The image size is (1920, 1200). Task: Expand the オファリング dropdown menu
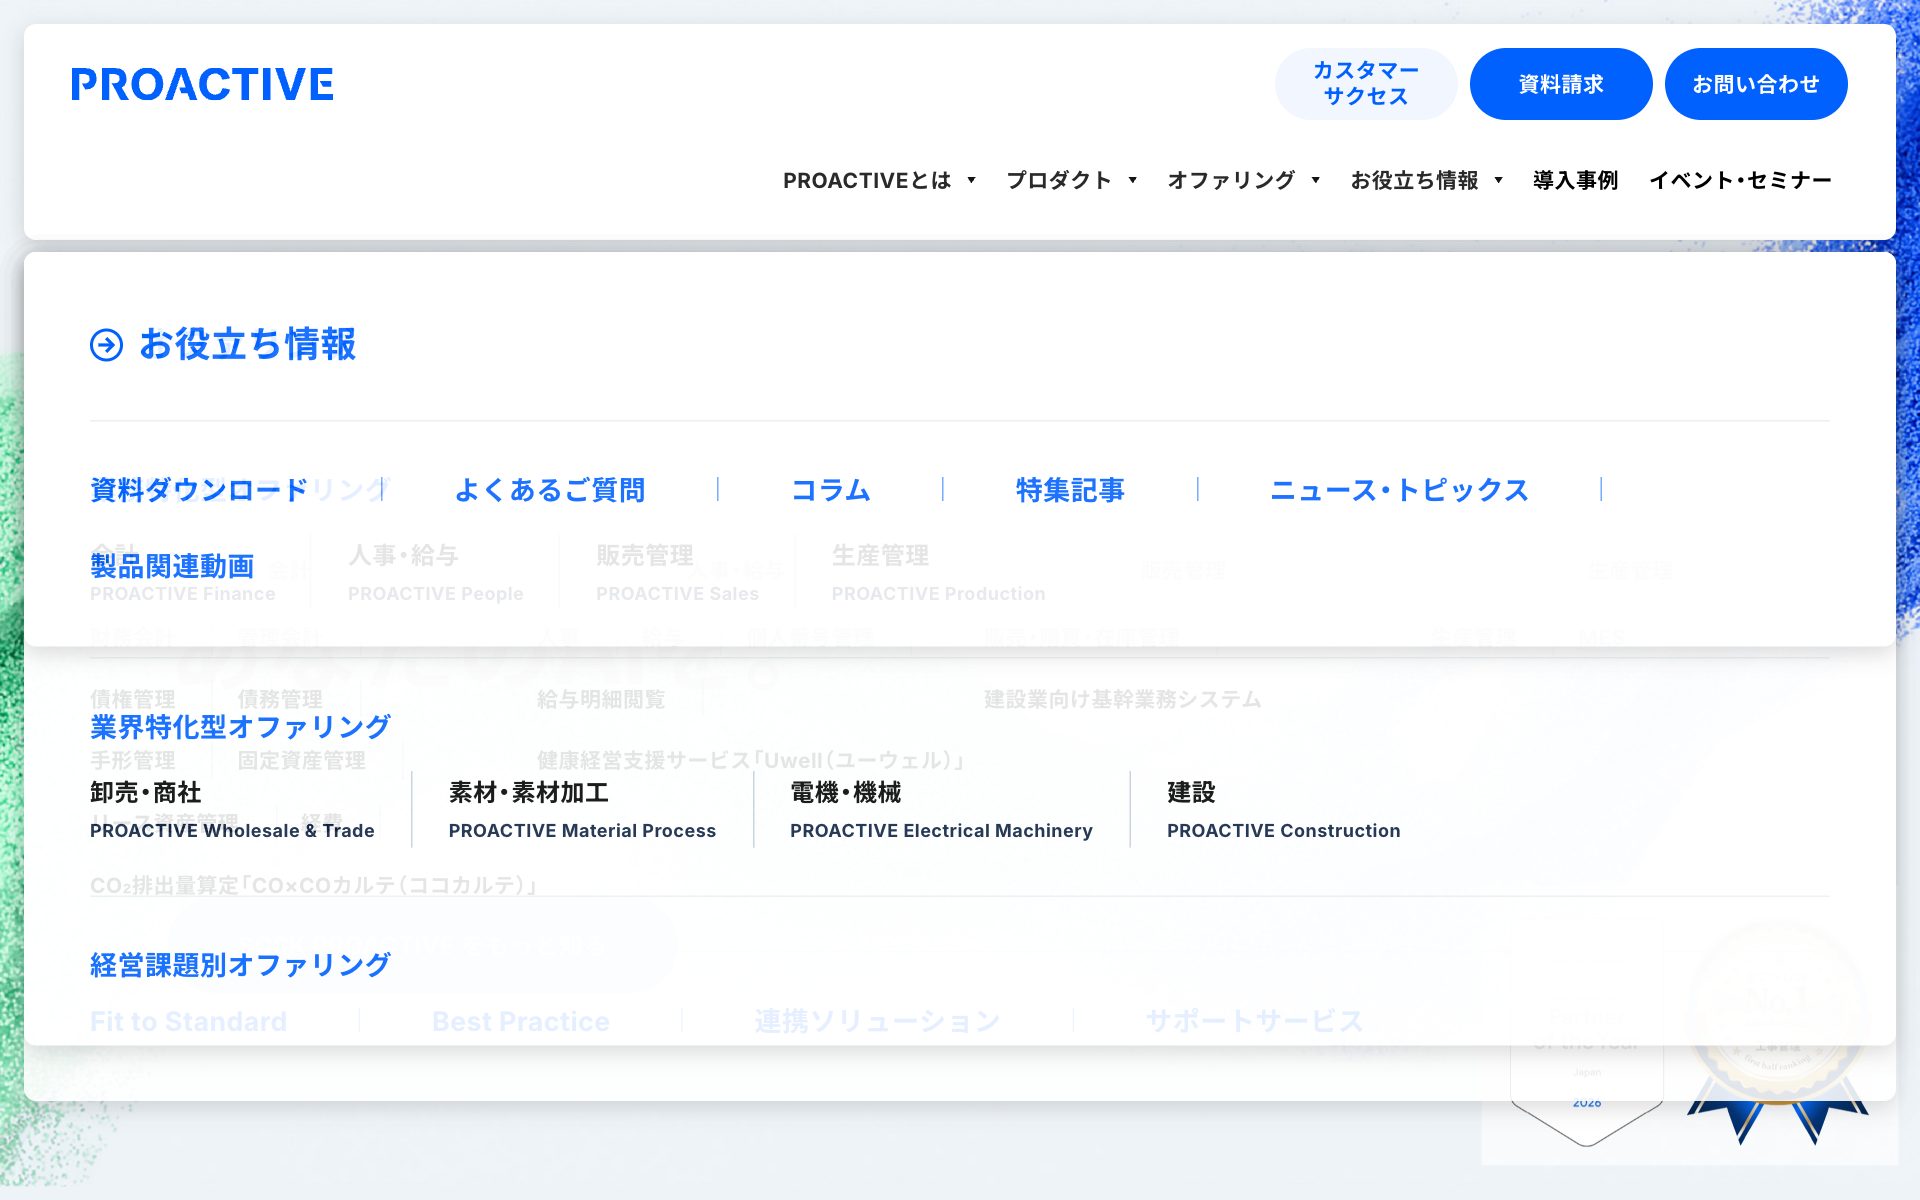click(x=1244, y=181)
